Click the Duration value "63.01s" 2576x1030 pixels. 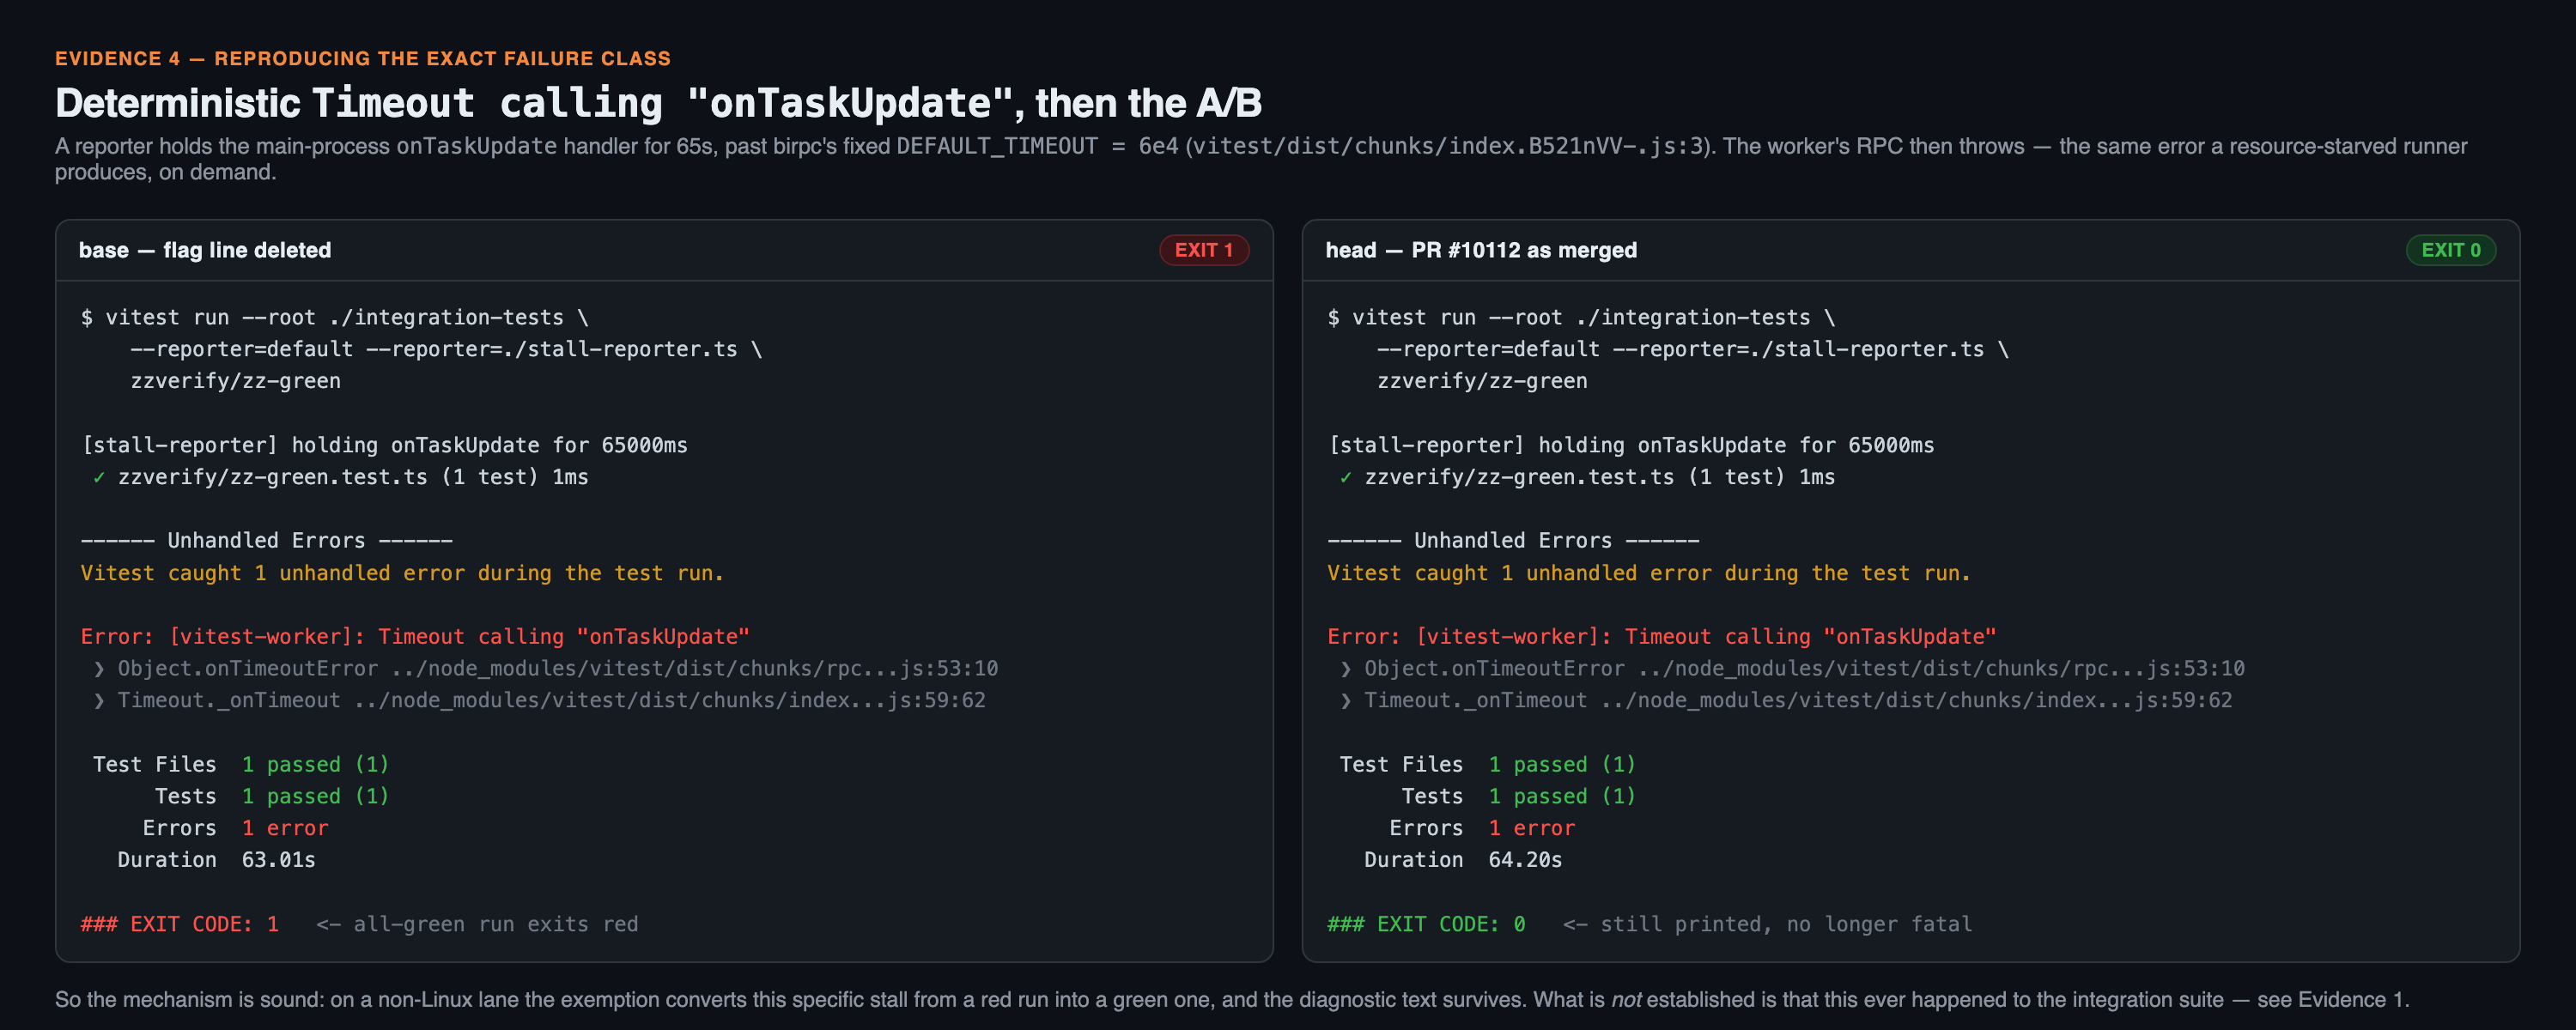point(279,860)
